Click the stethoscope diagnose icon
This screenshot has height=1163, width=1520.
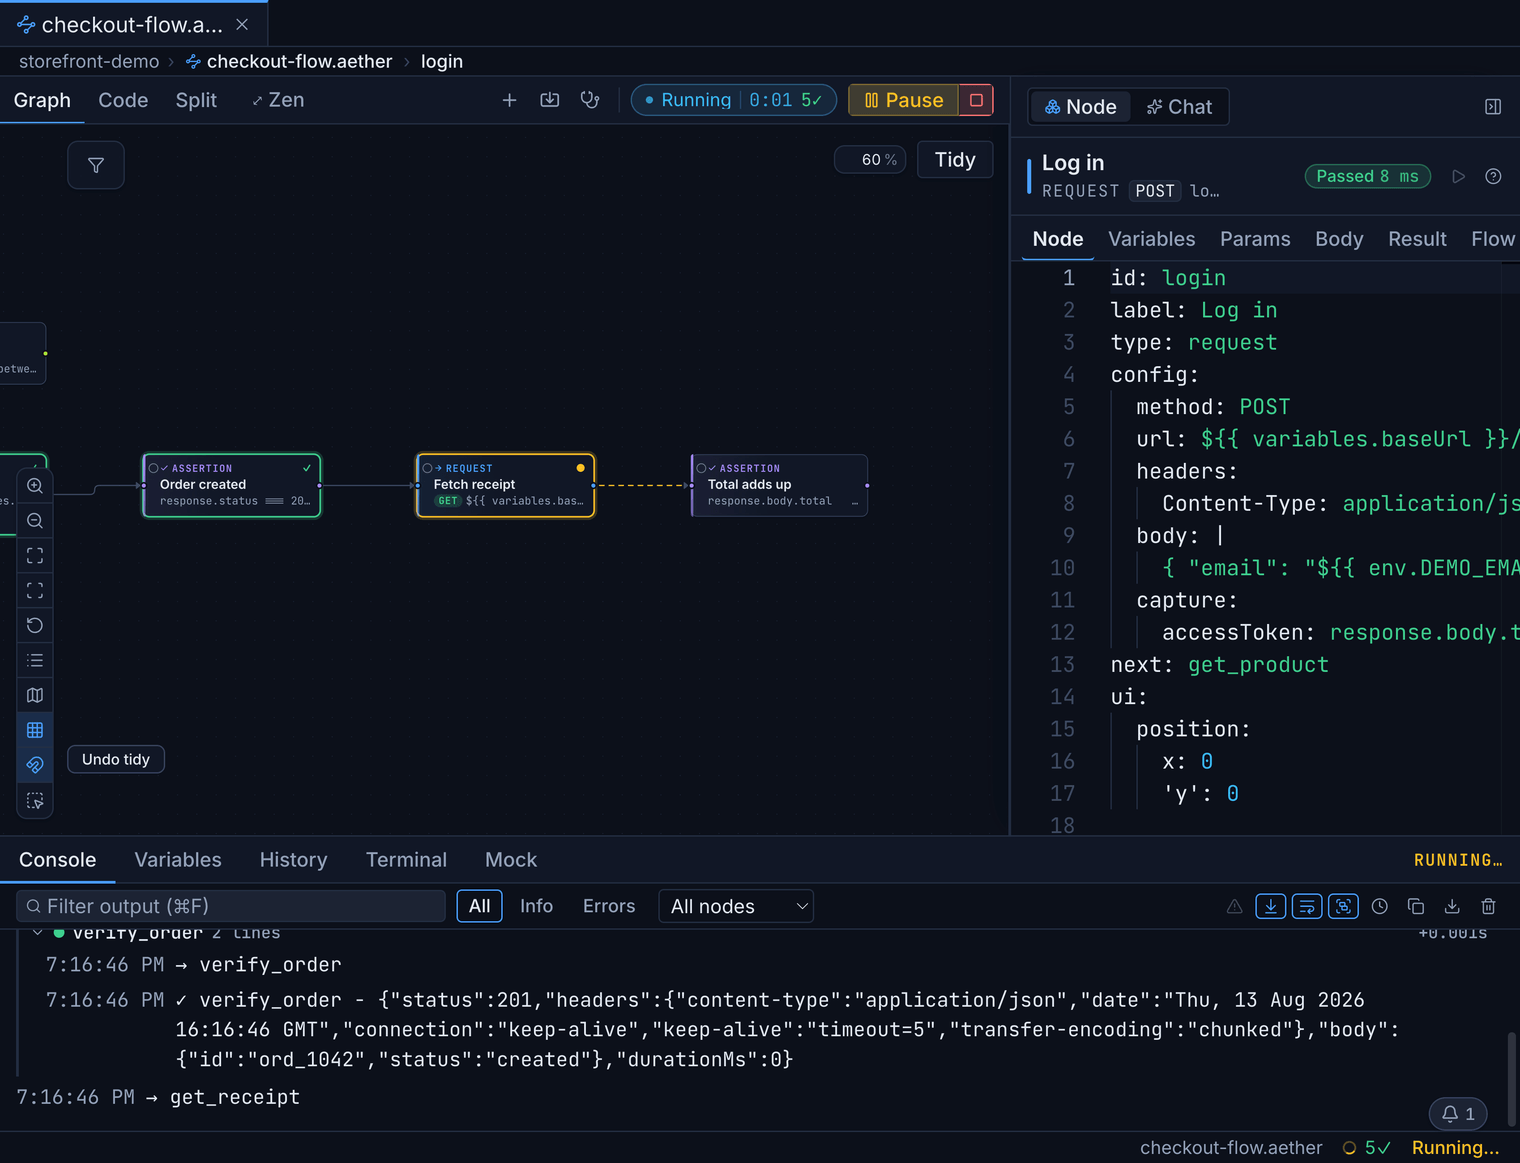click(590, 100)
